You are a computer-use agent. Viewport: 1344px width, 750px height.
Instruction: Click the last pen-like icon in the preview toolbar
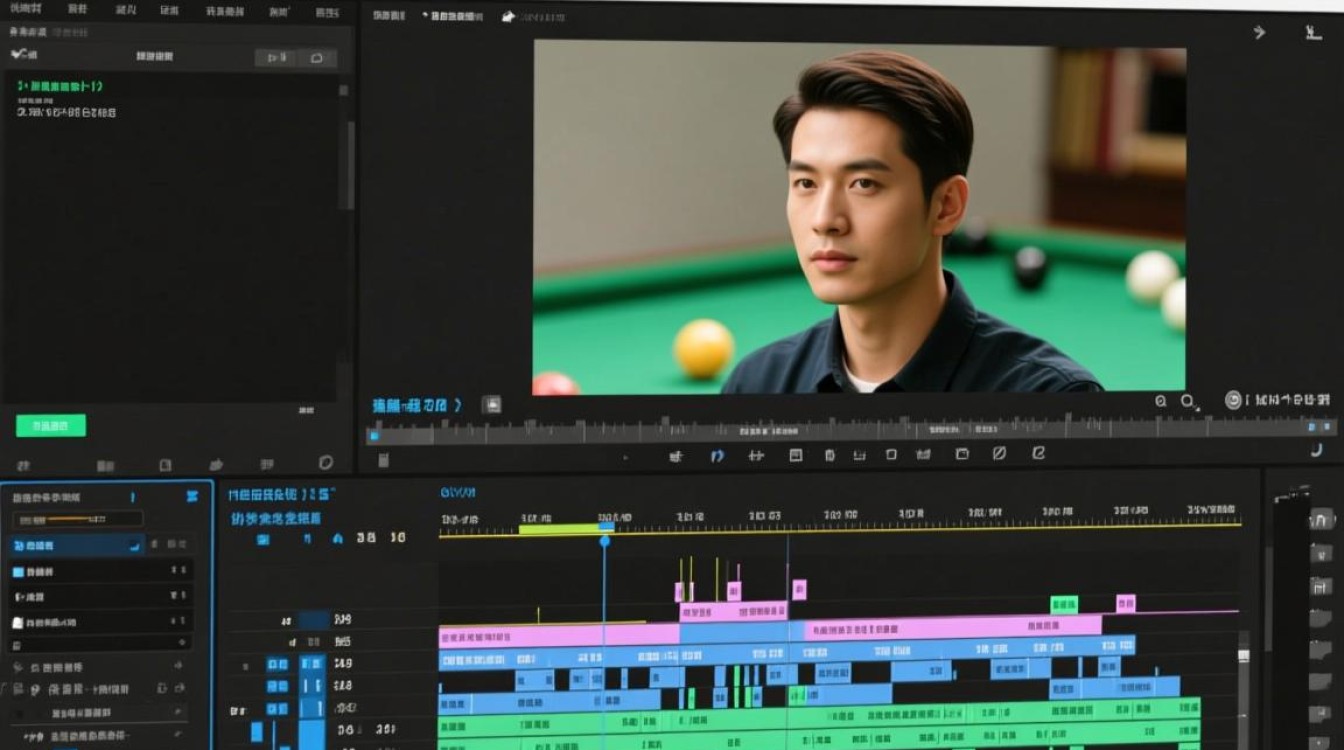[x=1038, y=453]
